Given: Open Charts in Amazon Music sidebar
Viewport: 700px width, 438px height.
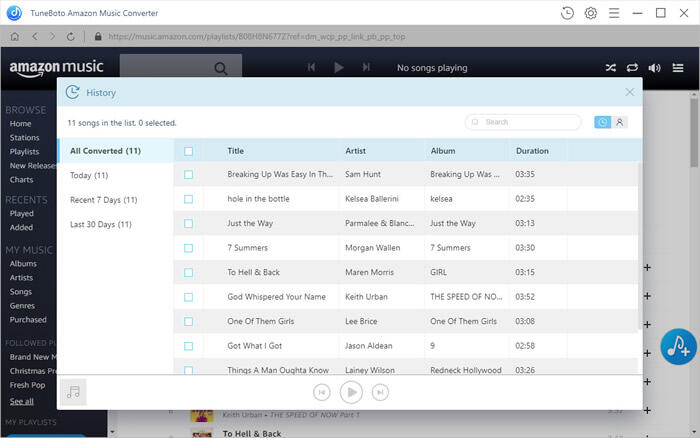Looking at the screenshot, I should click(21, 179).
